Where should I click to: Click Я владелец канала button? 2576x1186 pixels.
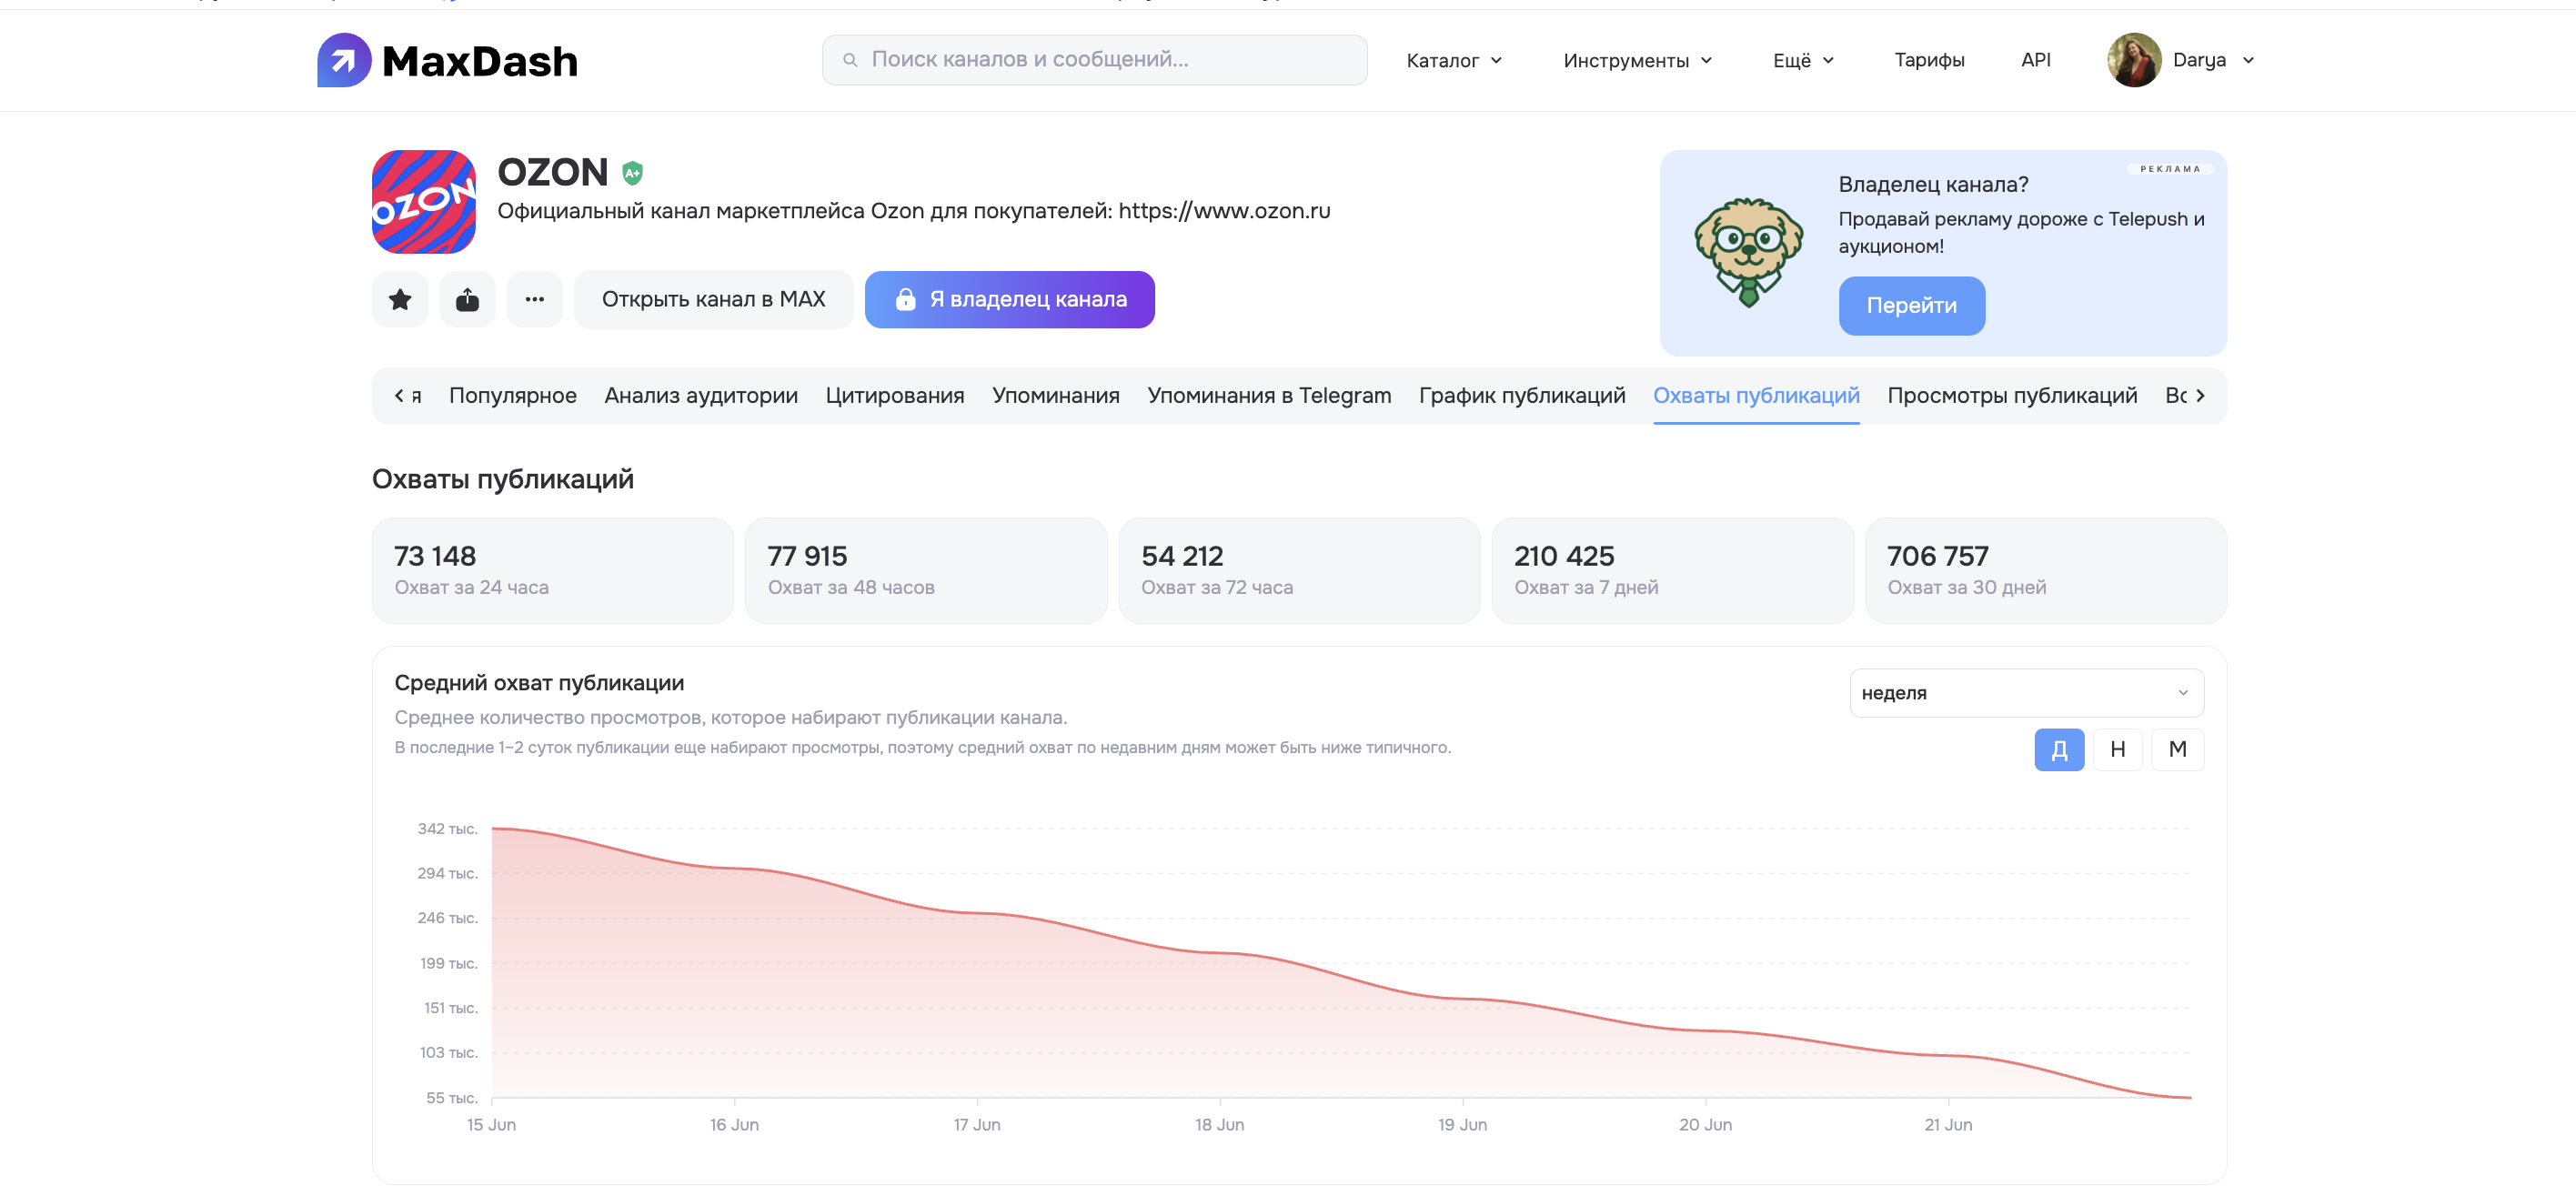tap(1010, 299)
